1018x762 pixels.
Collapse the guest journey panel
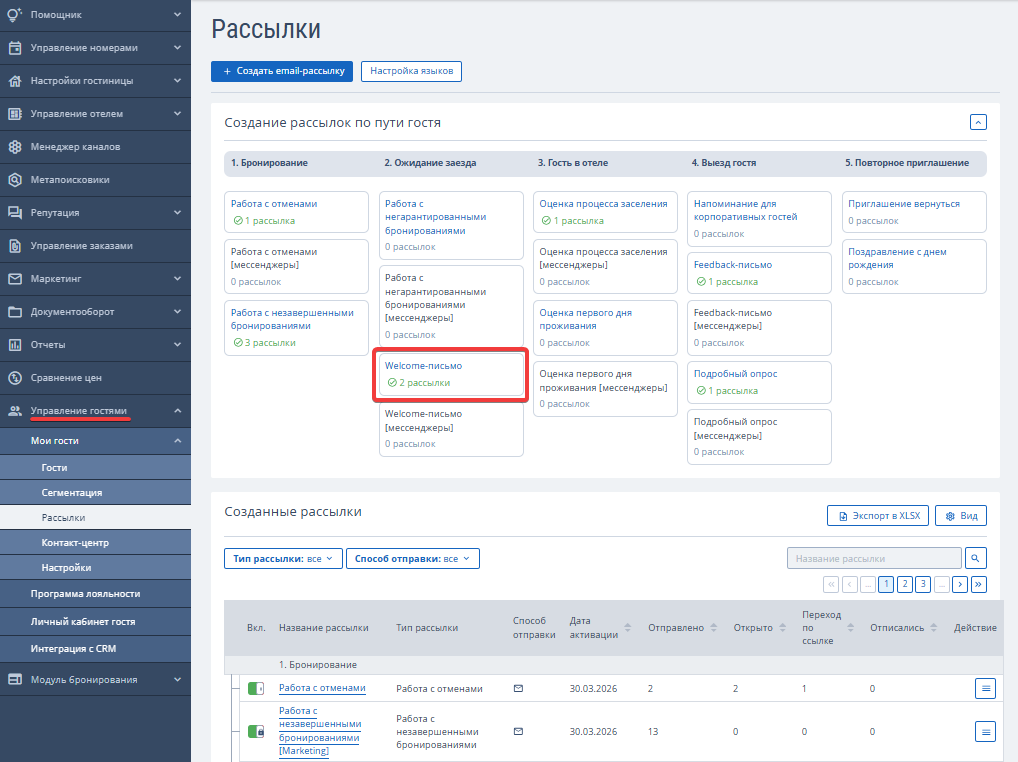click(x=978, y=122)
